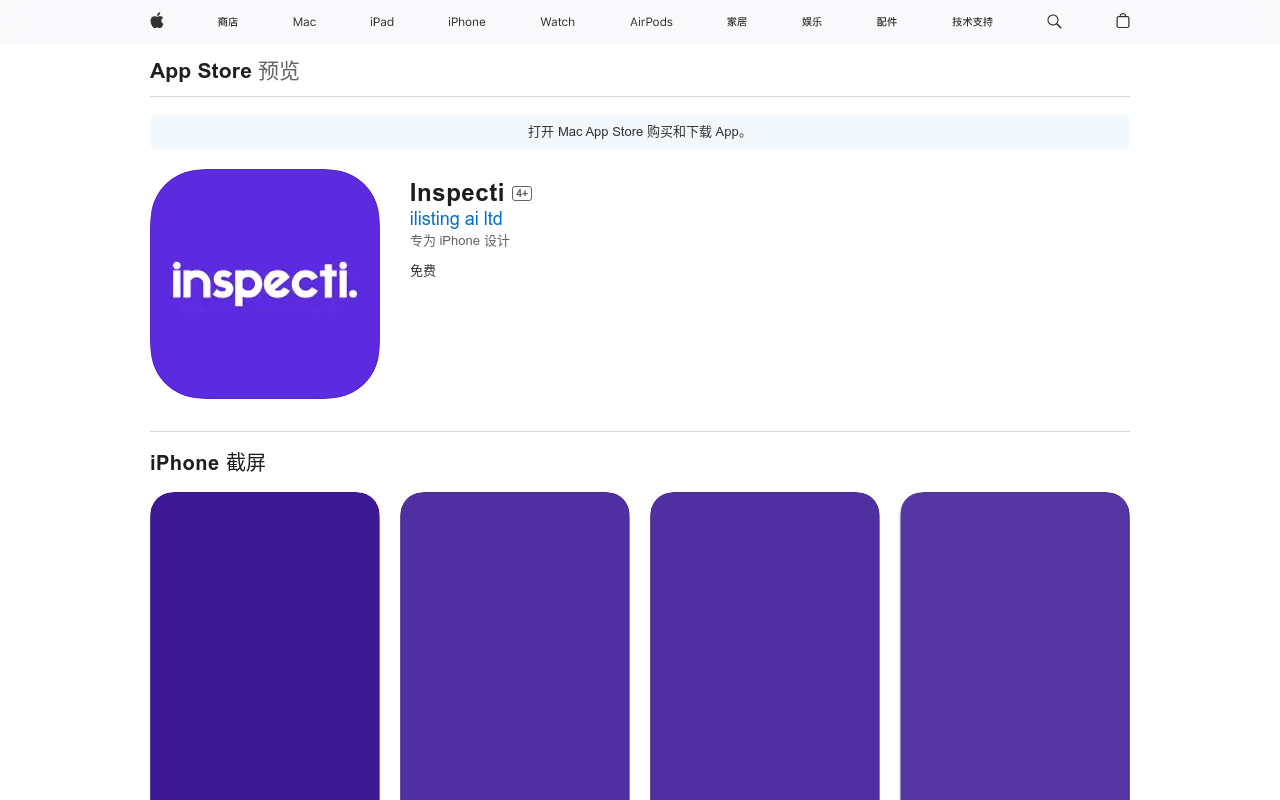
Task: Click the 免费 price label
Action: tap(423, 271)
